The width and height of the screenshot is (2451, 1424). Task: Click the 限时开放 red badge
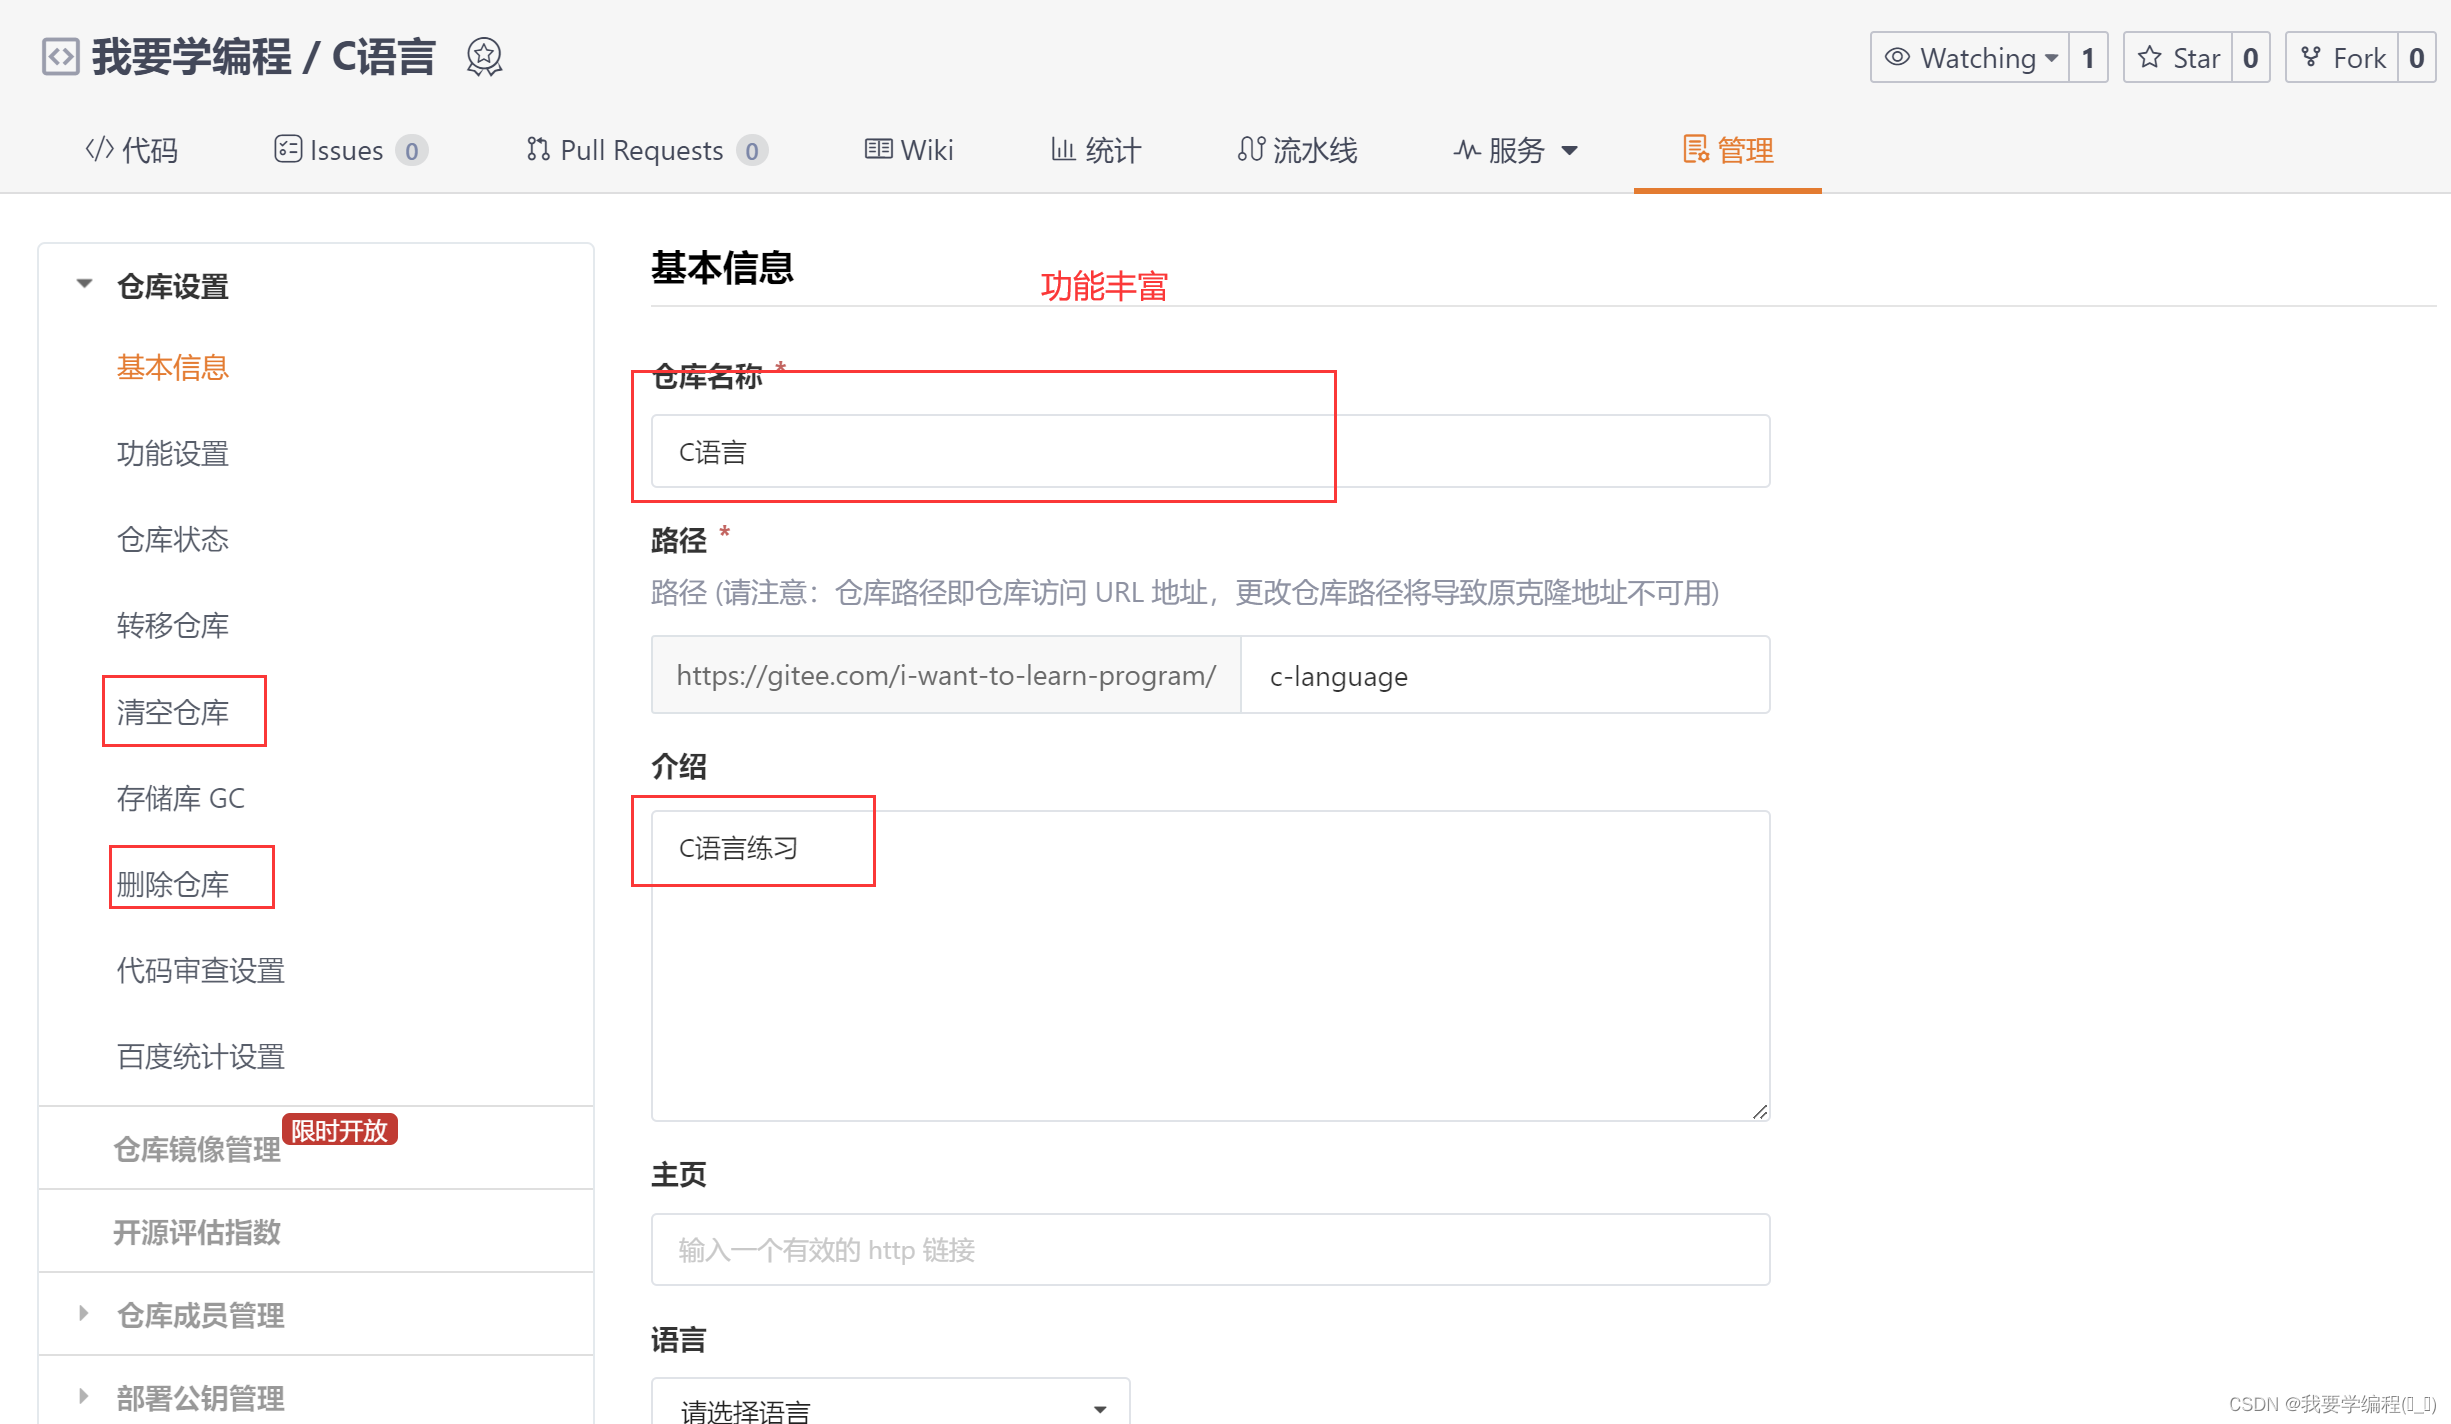pyautogui.click(x=340, y=1130)
